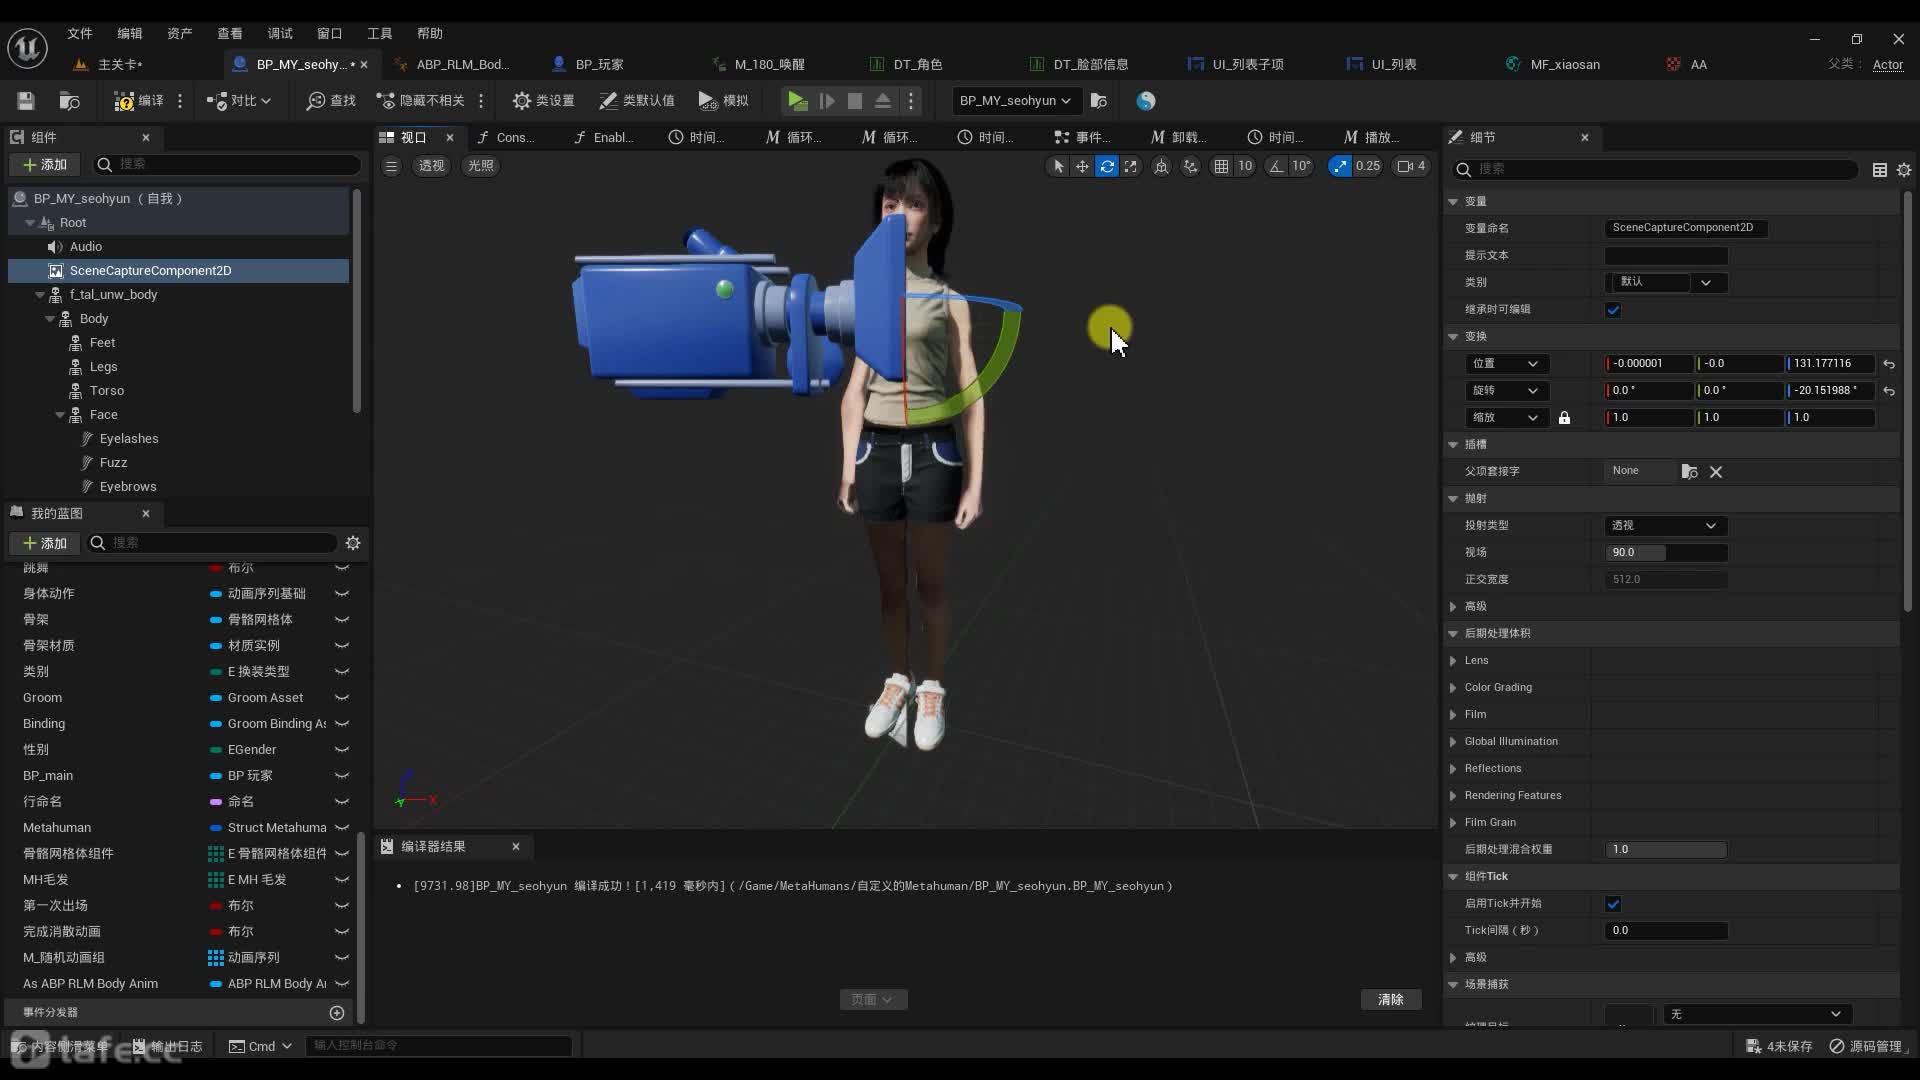Click the Clear (清除) compiler results button
The height and width of the screenshot is (1080, 1920).
[x=1391, y=1000]
